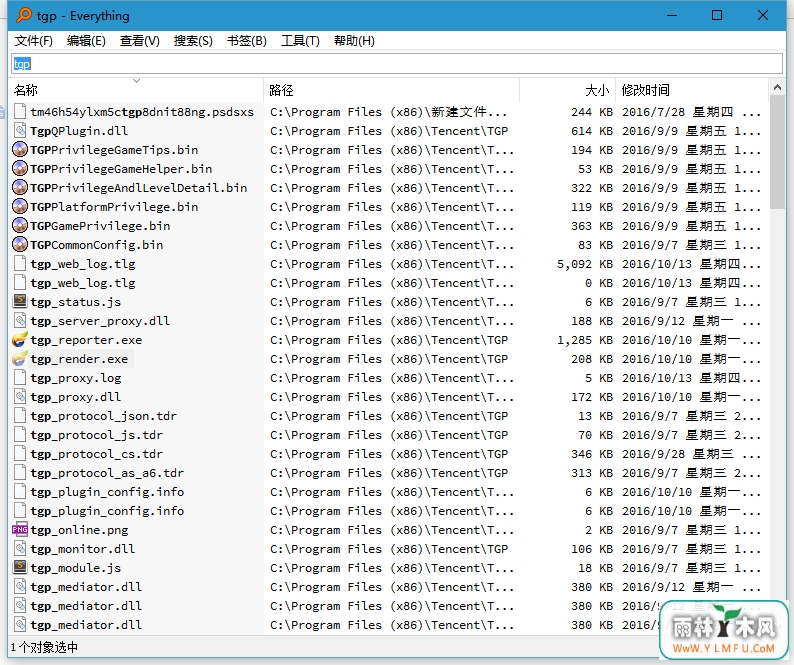
Task: Select file tgp_plugin_config.info sized 6 KB first row
Action: [107, 492]
